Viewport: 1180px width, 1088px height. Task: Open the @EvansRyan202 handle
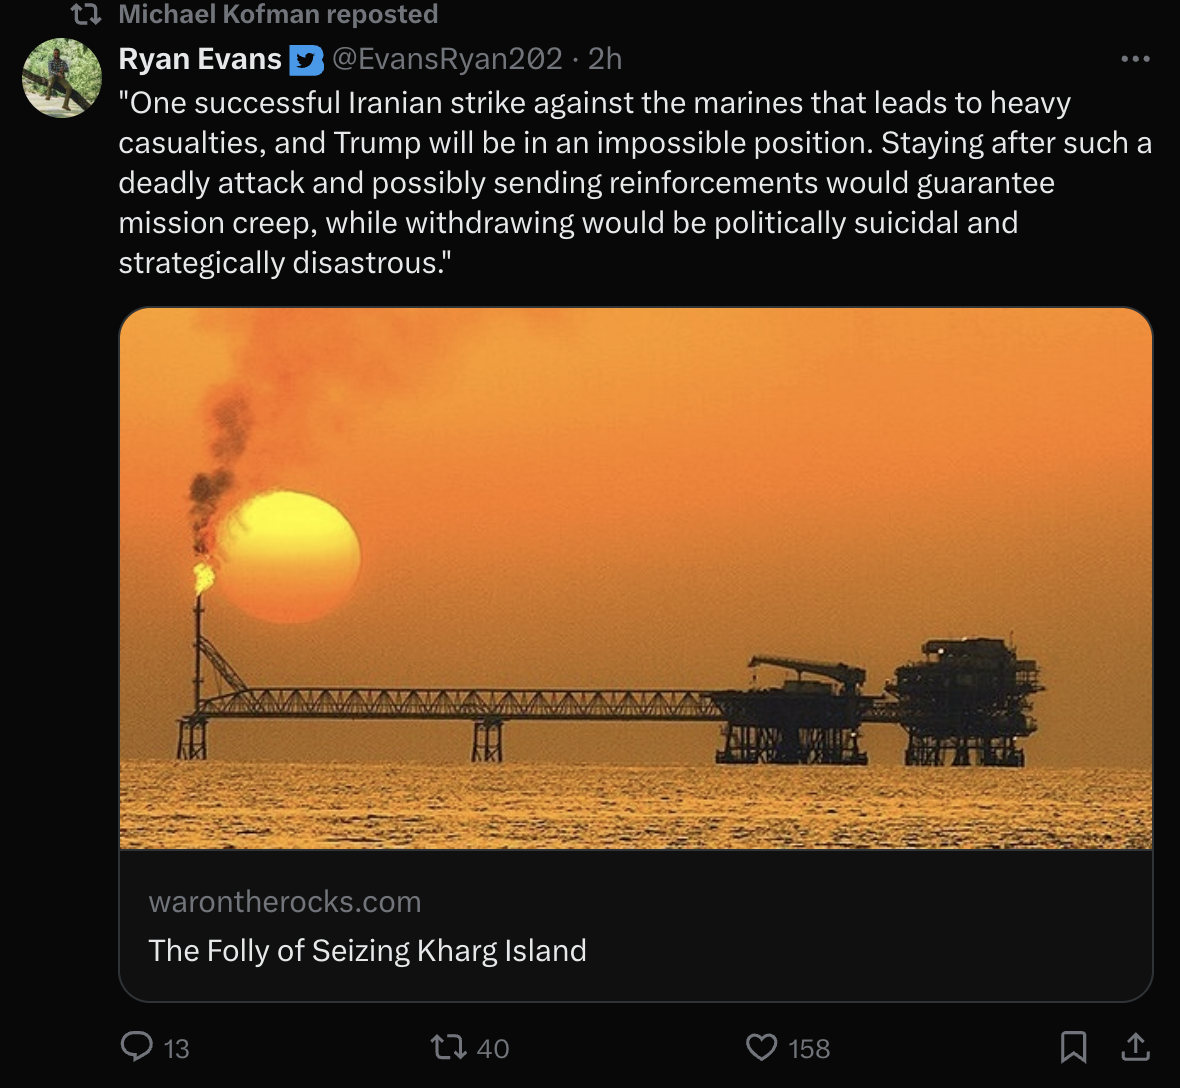pyautogui.click(x=446, y=60)
